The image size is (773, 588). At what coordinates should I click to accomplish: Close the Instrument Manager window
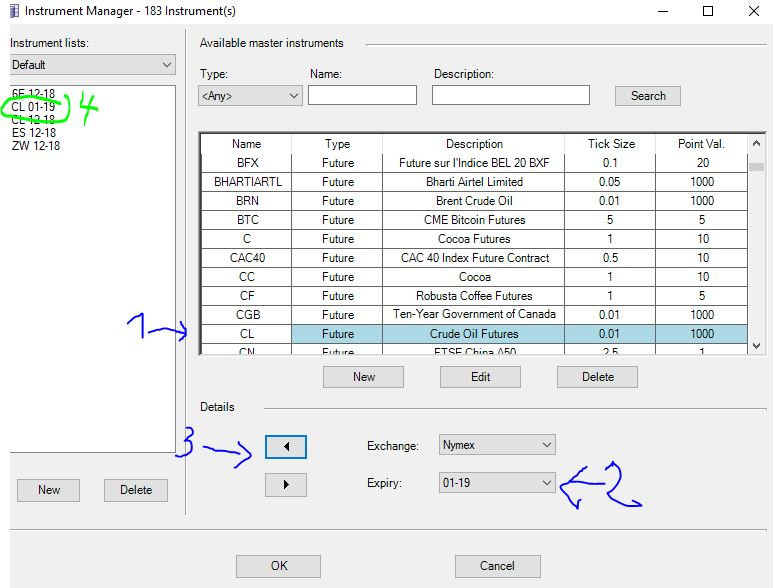(754, 11)
